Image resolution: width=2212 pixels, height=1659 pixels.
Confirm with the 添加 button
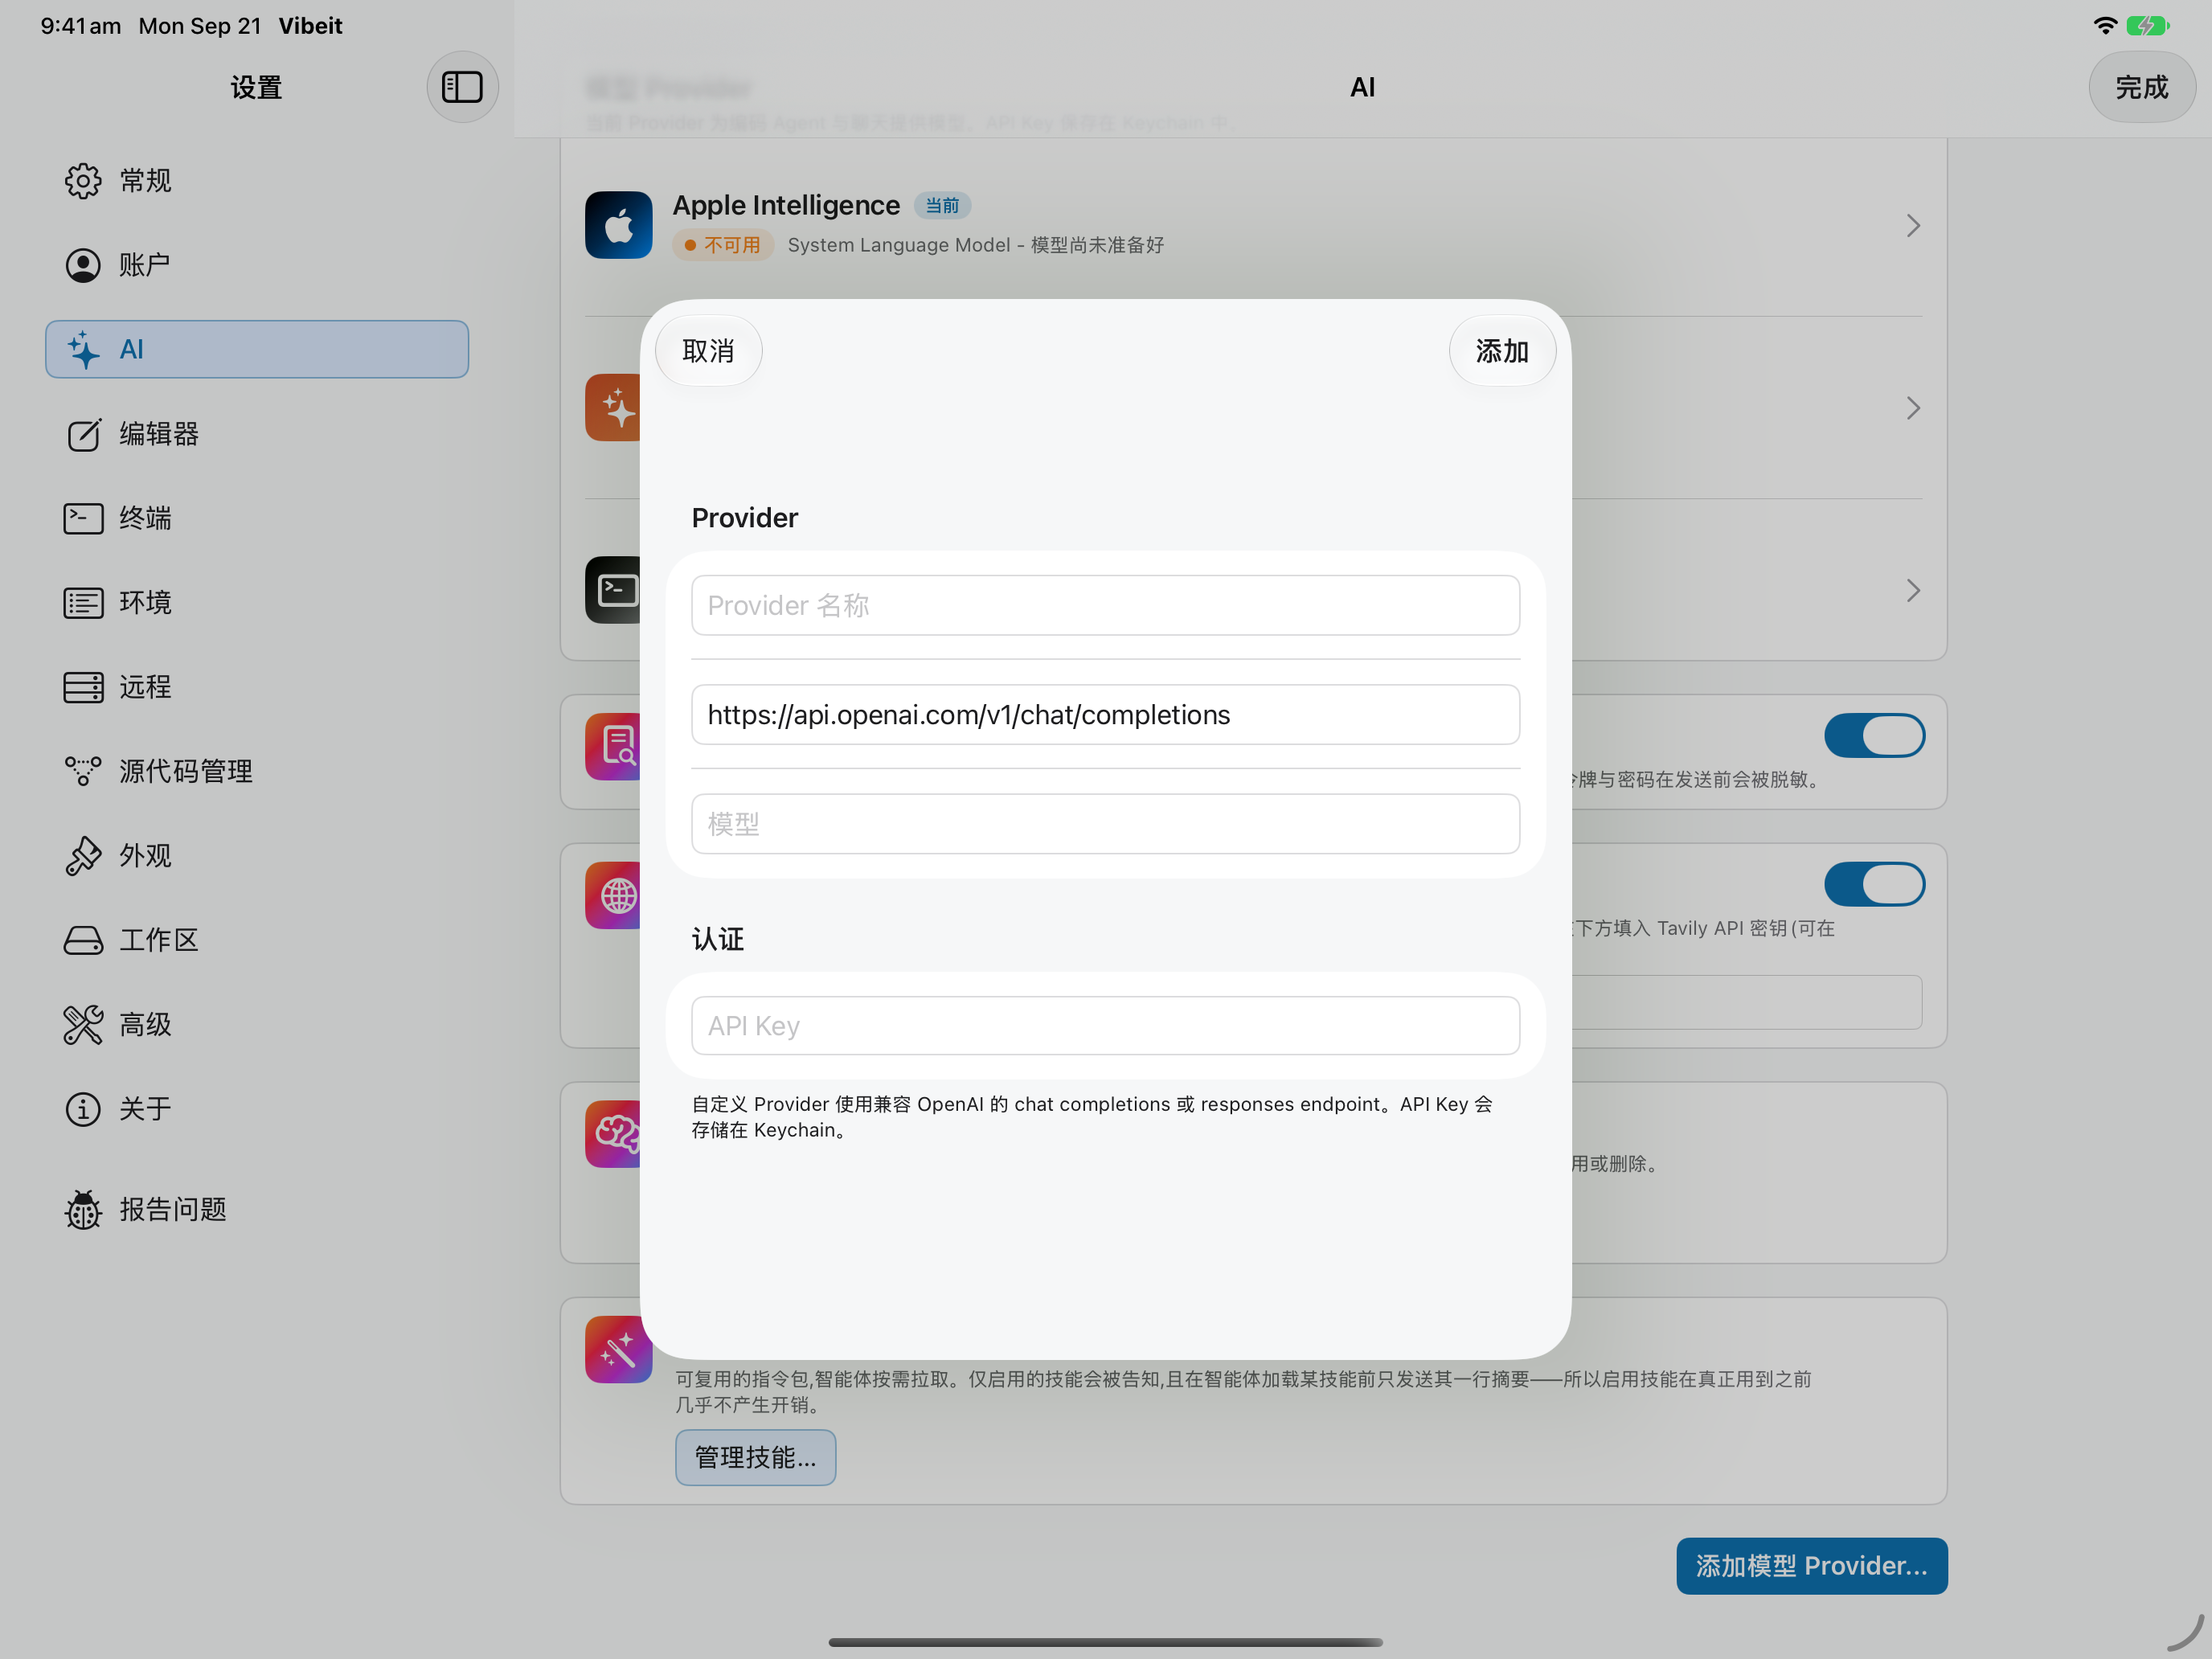tap(1502, 350)
